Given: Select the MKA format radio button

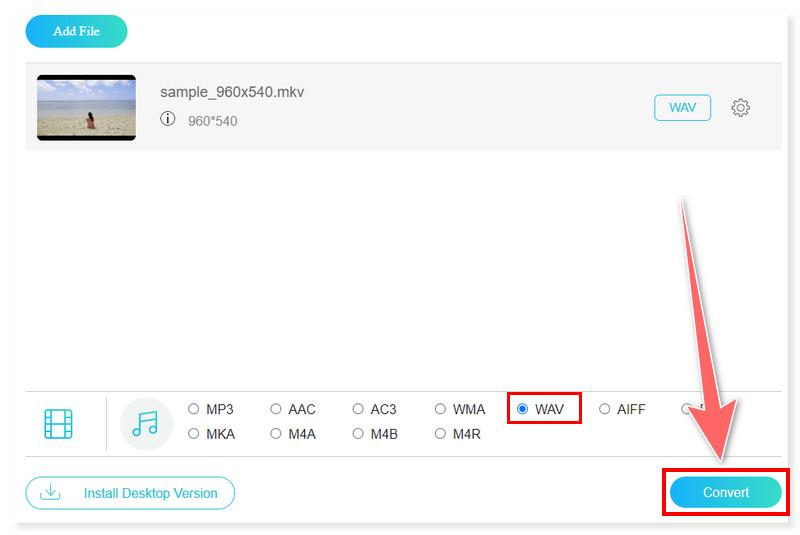Looking at the screenshot, I should pos(193,434).
